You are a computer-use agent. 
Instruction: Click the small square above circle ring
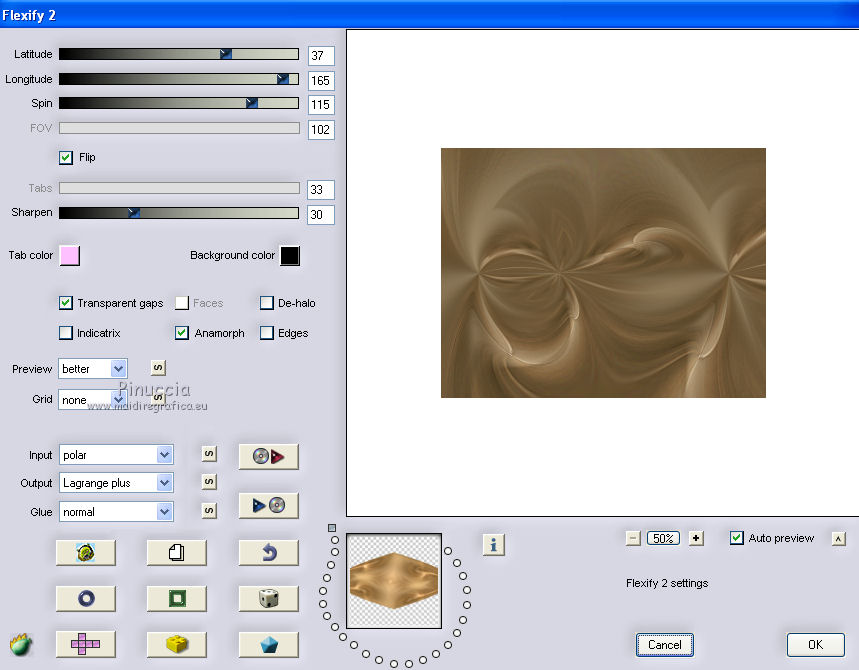332,528
